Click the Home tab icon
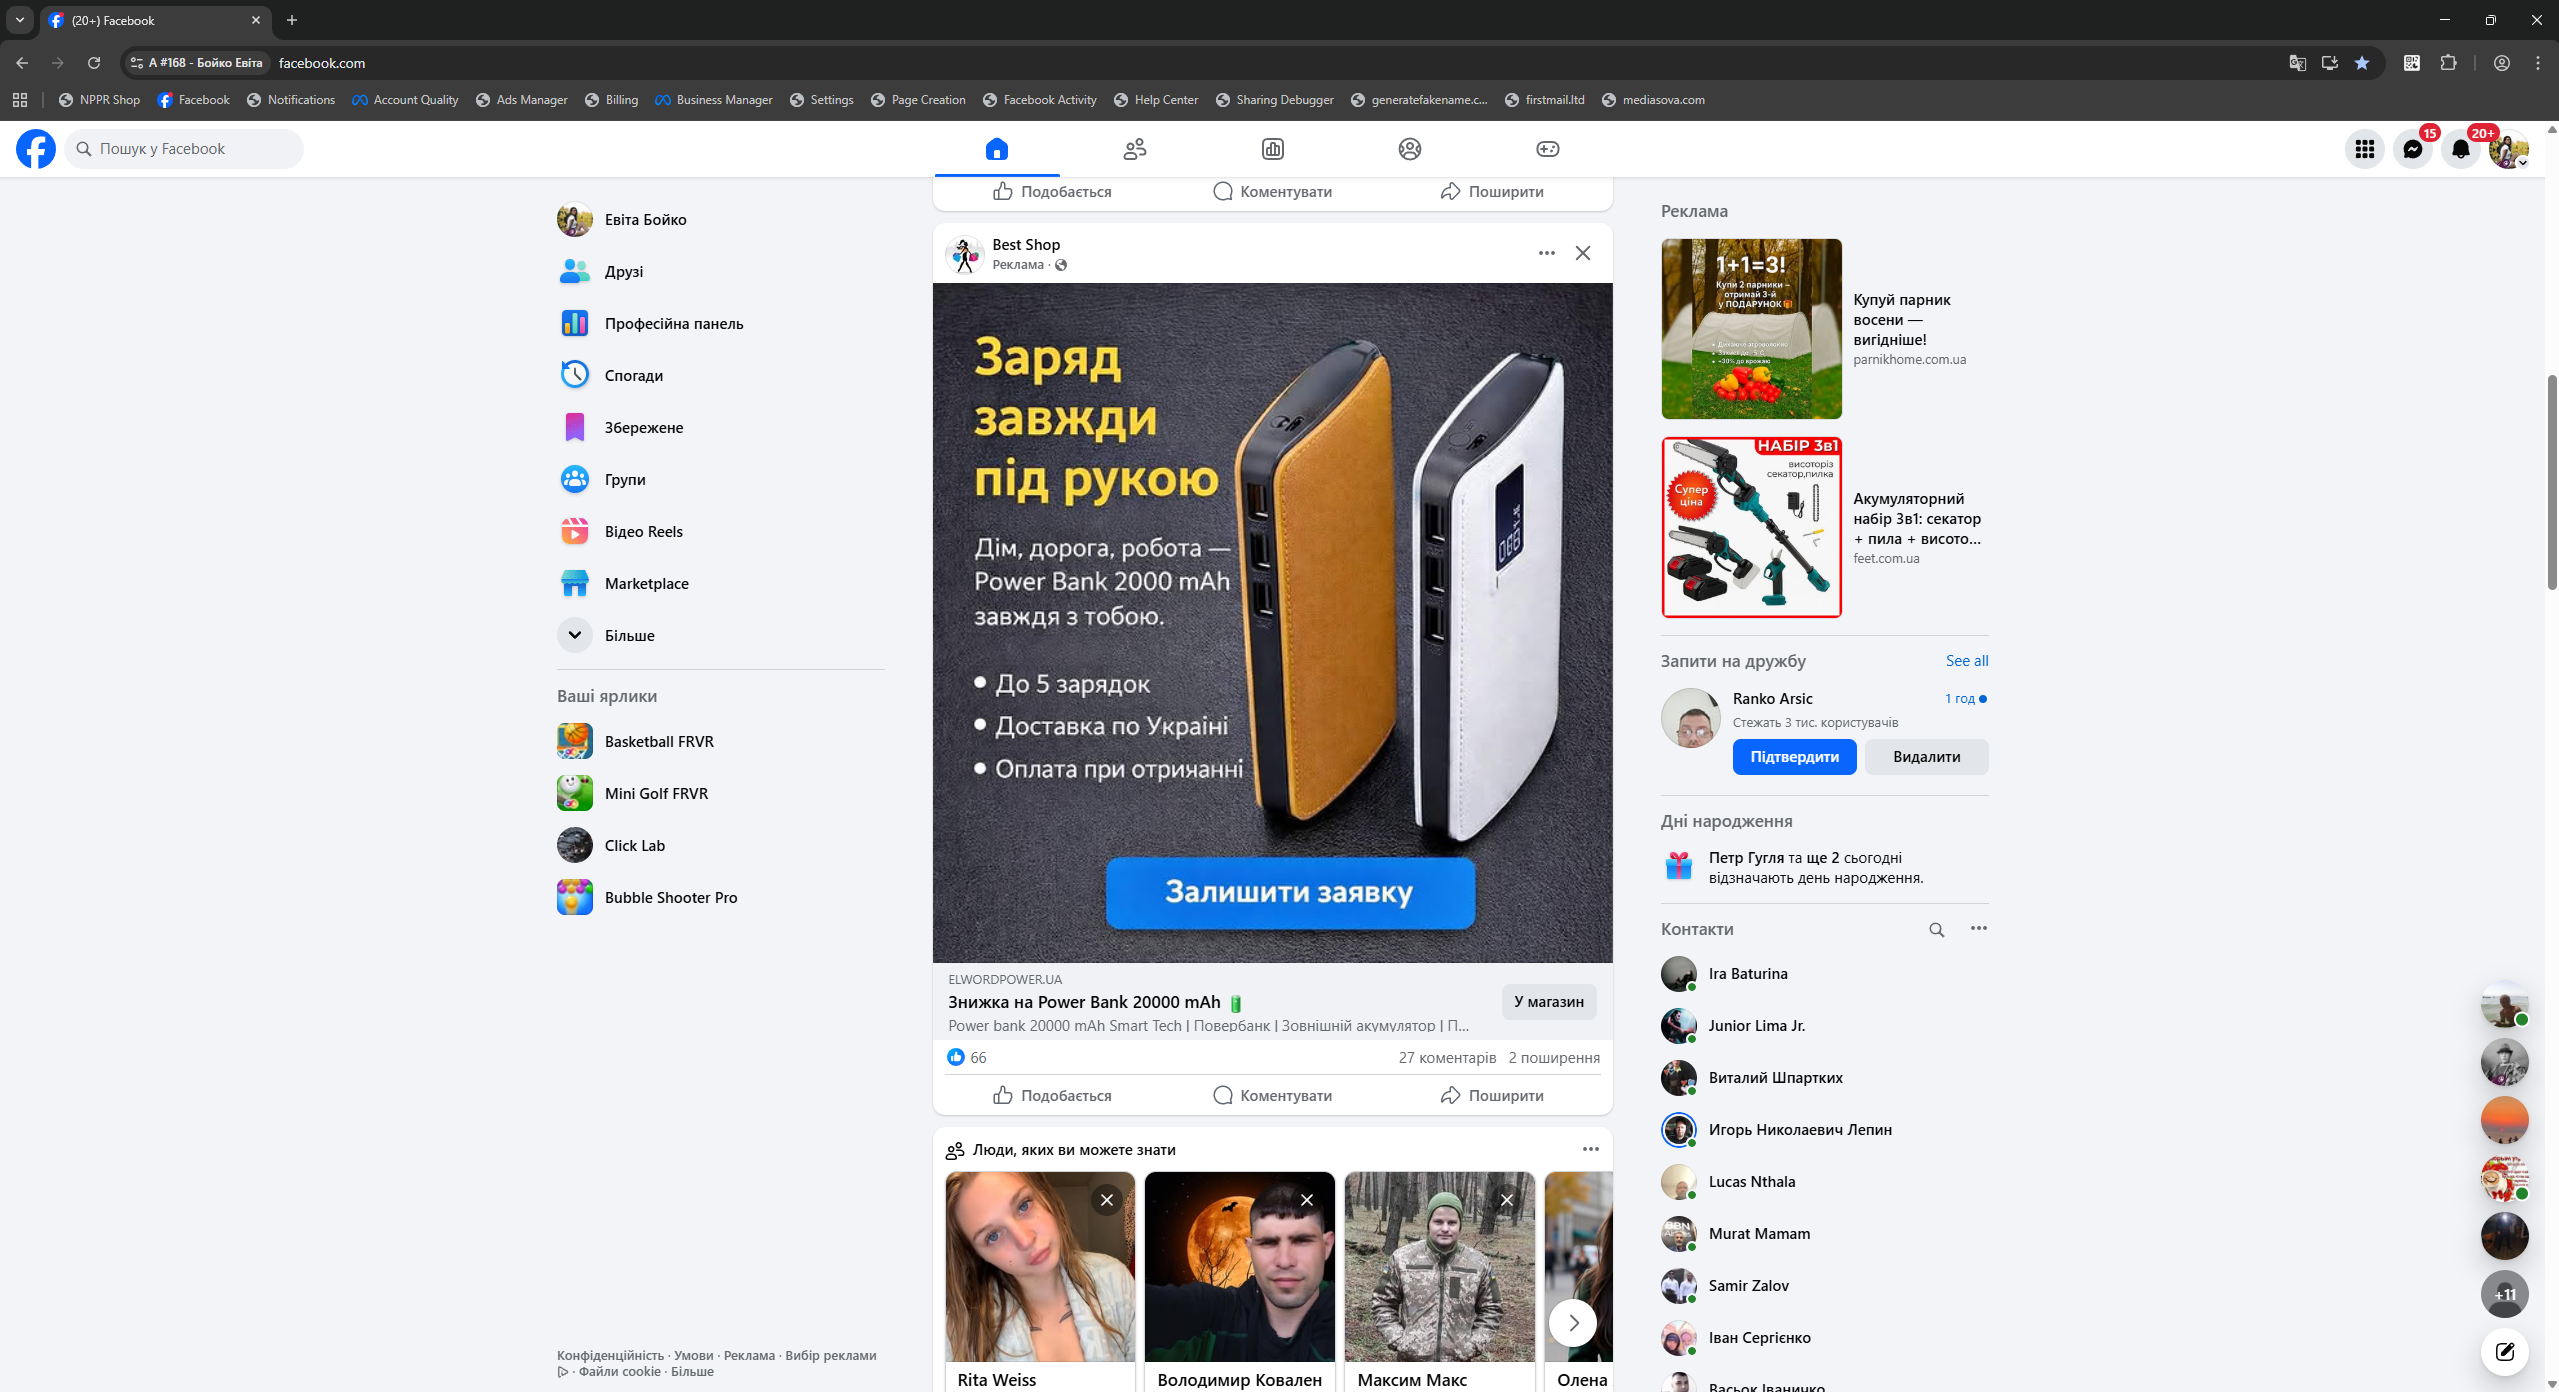Viewport: 2559px width, 1392px height. [x=996, y=149]
